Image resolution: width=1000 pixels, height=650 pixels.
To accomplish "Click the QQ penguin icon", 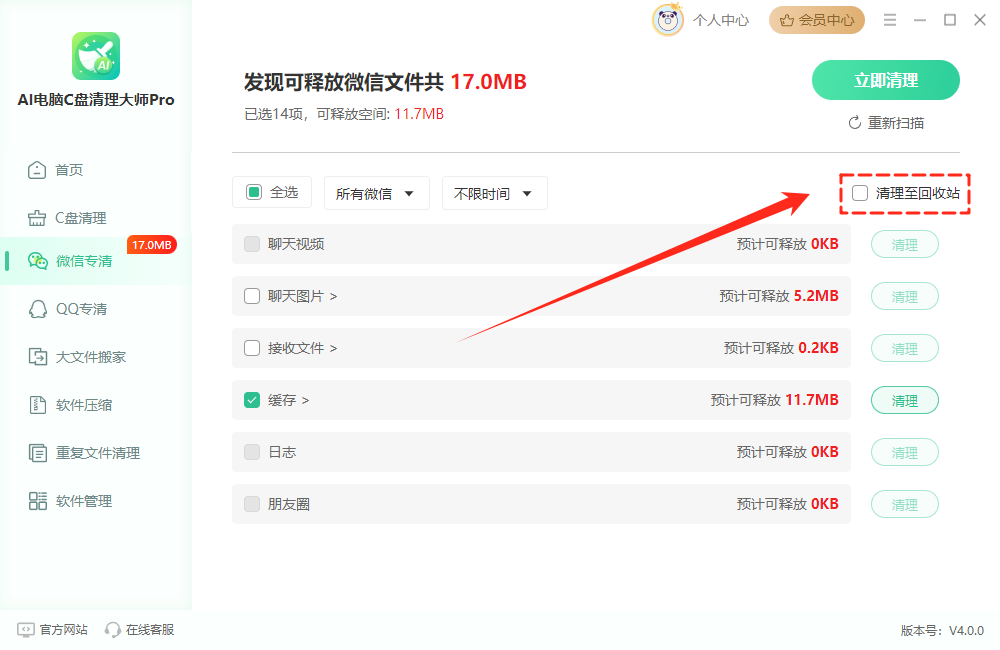I will tap(38, 309).
